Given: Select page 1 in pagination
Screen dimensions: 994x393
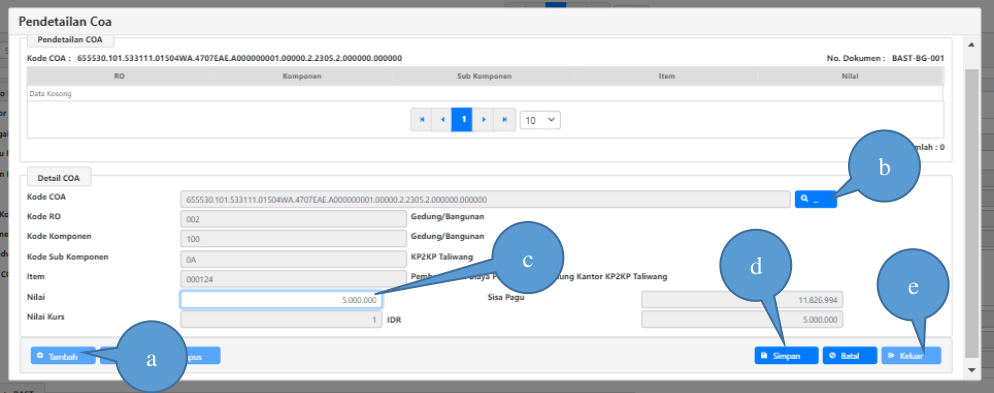Looking at the screenshot, I should click(462, 119).
